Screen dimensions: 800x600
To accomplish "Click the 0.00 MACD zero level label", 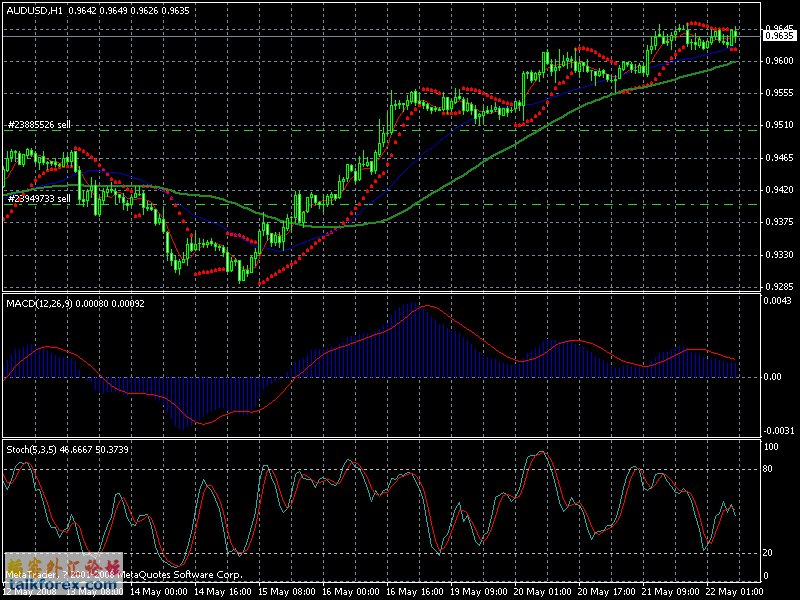I will [x=772, y=377].
